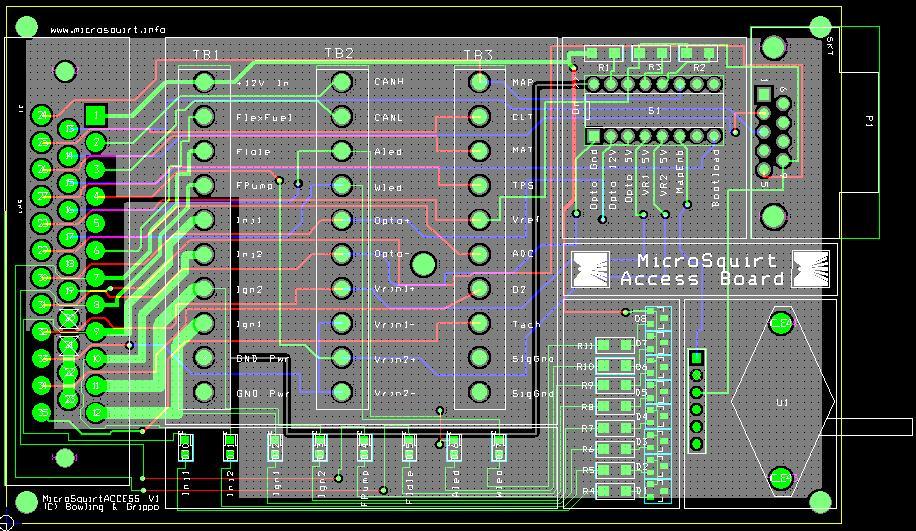Click the 'MicroSquirt' title text

(x=707, y=261)
